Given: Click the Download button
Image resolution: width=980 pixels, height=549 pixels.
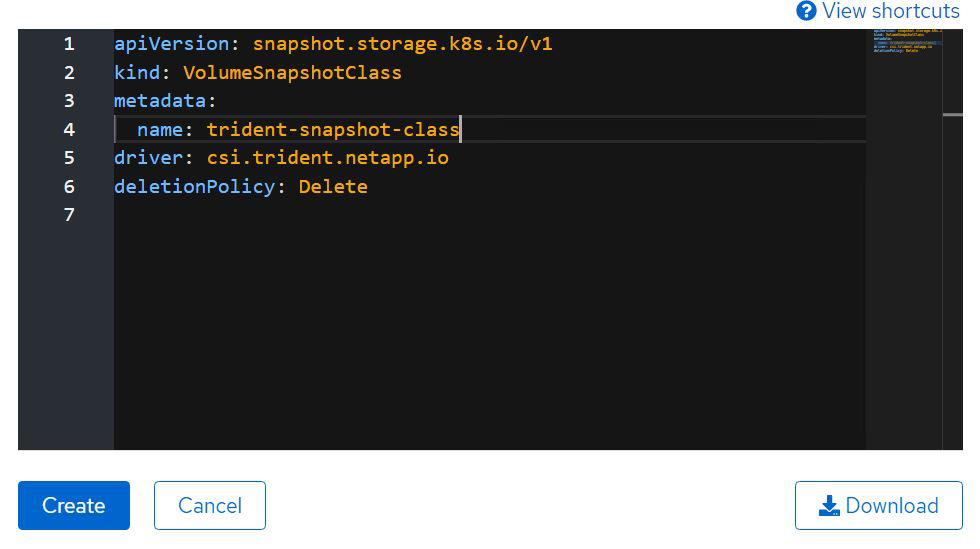Looking at the screenshot, I should (x=878, y=505).
